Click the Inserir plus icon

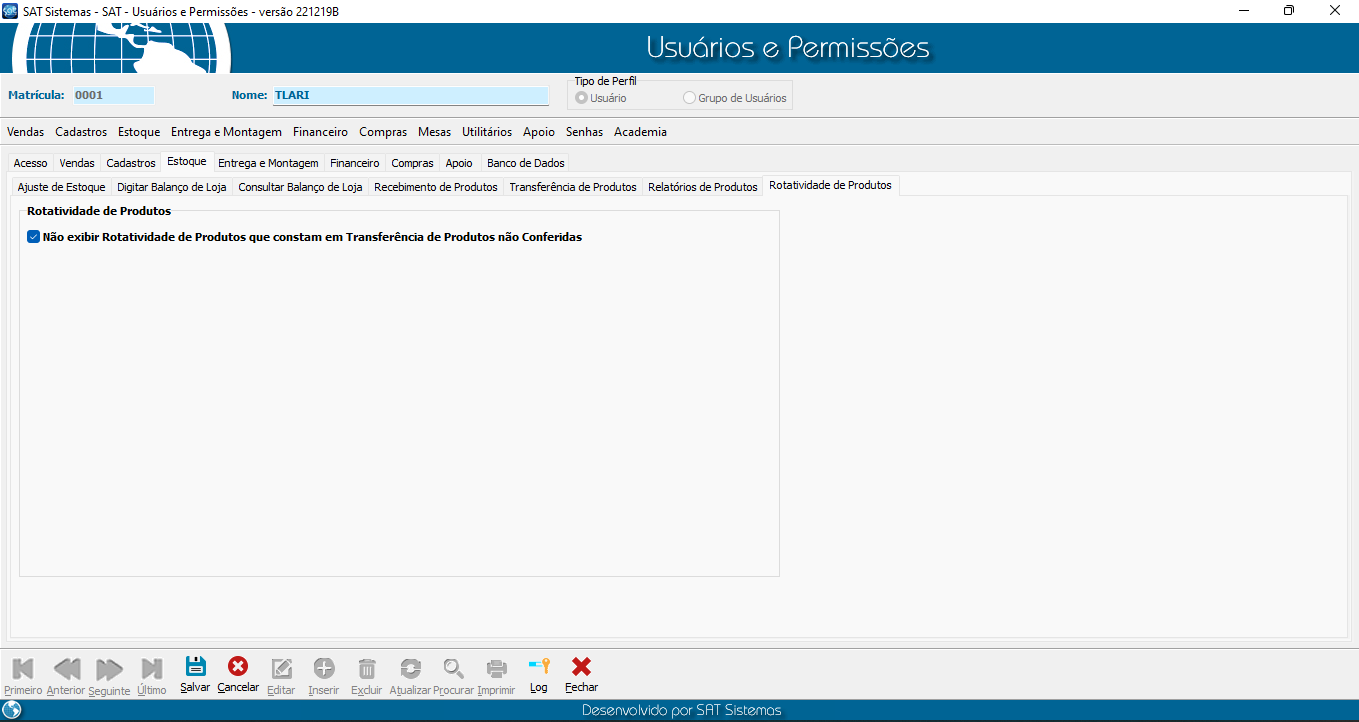(324, 668)
